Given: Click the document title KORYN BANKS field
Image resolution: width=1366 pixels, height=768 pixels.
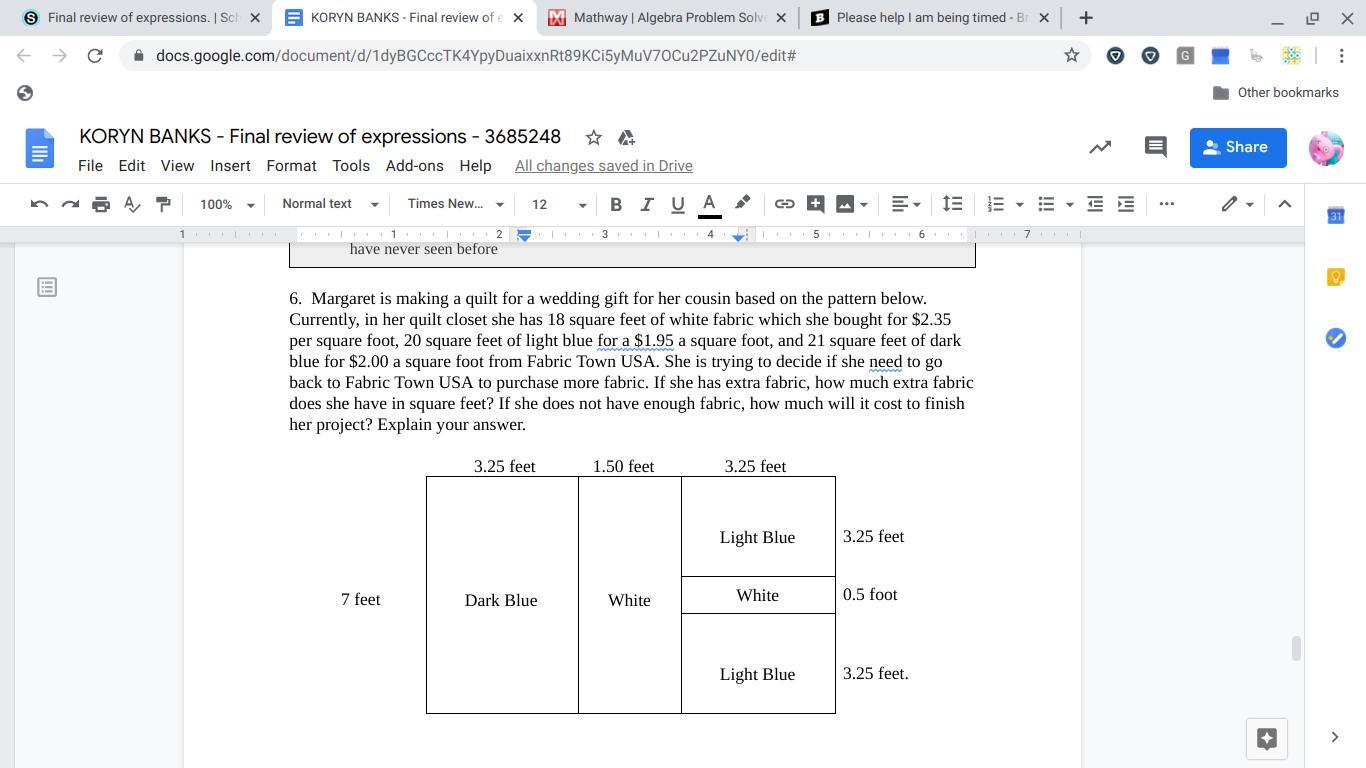Looking at the screenshot, I should click(x=320, y=137).
